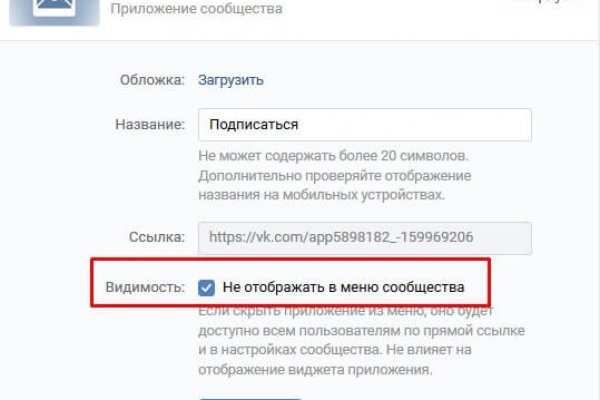
Task: Click the Загрузить cover upload link
Action: pos(231,79)
